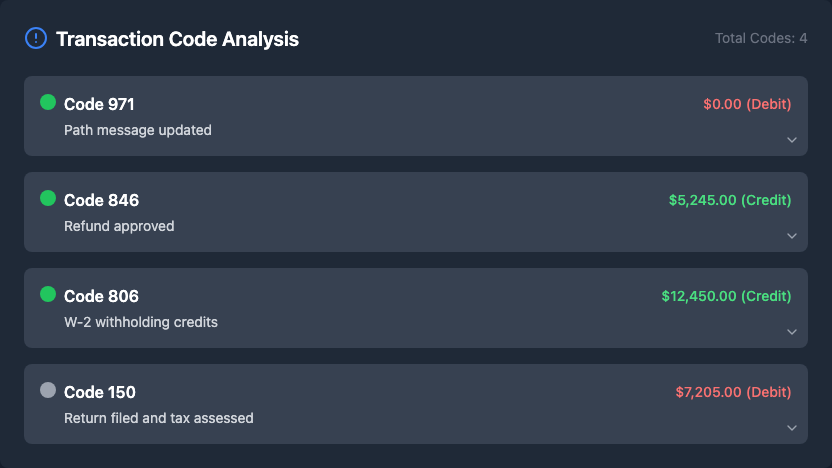This screenshot has height=468, width=832.
Task: Click the green status dot for Code 971
Action: pos(47,102)
